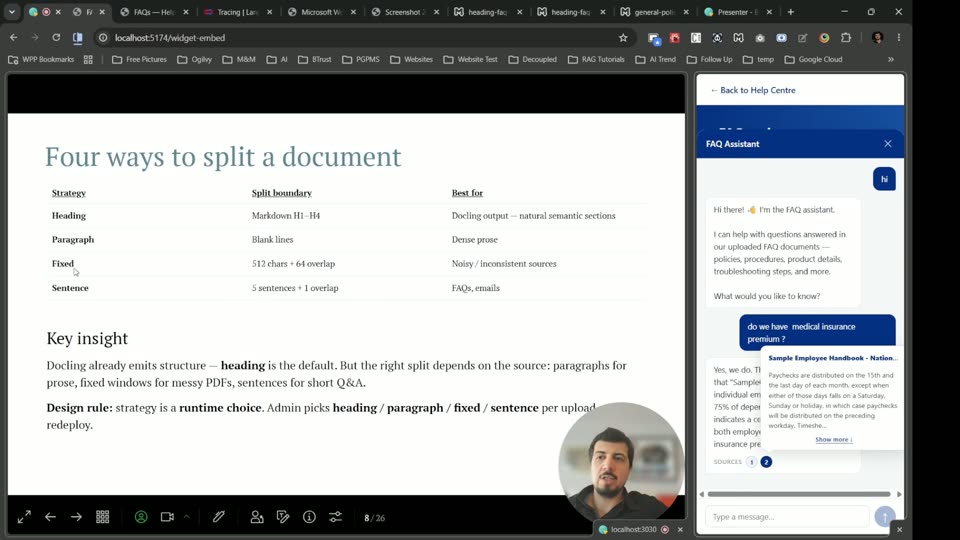Enter fullscreen from the presenter toolbar
Screen dimensions: 960x540
click(x=24, y=517)
